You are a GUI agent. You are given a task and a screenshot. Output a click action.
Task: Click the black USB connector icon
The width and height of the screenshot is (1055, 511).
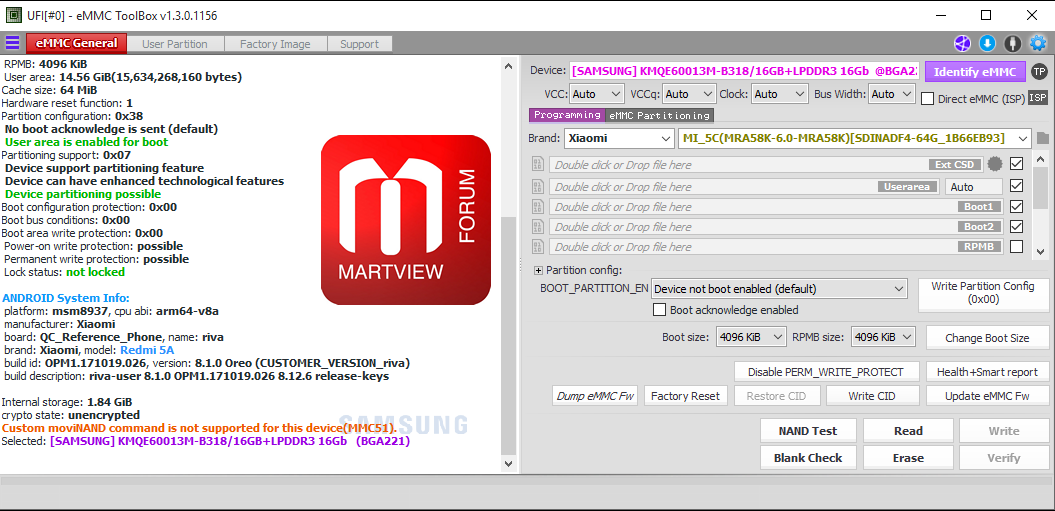[1013, 44]
